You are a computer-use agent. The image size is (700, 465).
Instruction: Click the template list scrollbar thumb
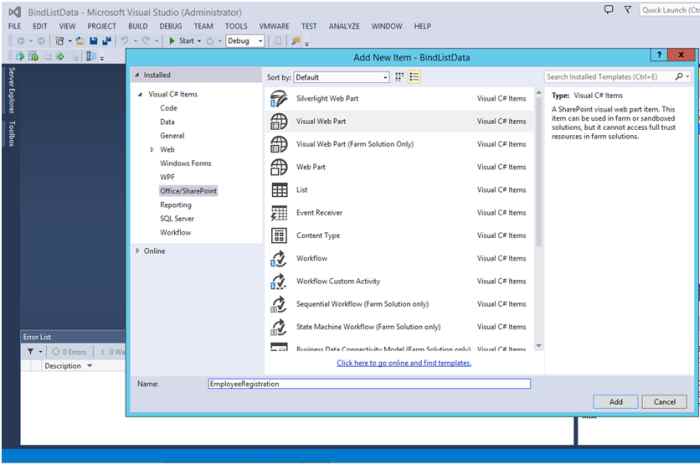coord(539,171)
